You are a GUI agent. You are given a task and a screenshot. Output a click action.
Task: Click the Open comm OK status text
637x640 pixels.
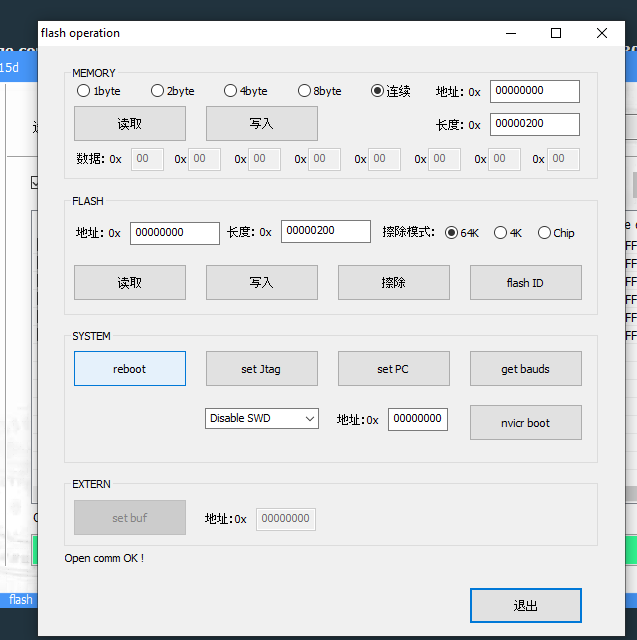coord(104,558)
